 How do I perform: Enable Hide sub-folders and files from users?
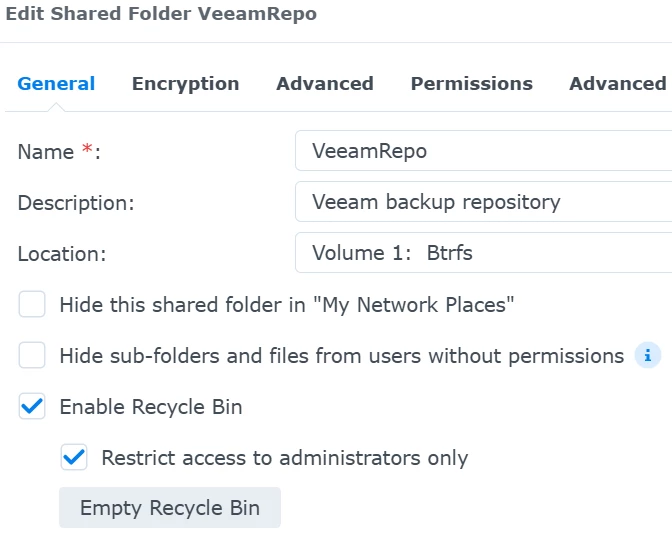pyautogui.click(x=32, y=355)
